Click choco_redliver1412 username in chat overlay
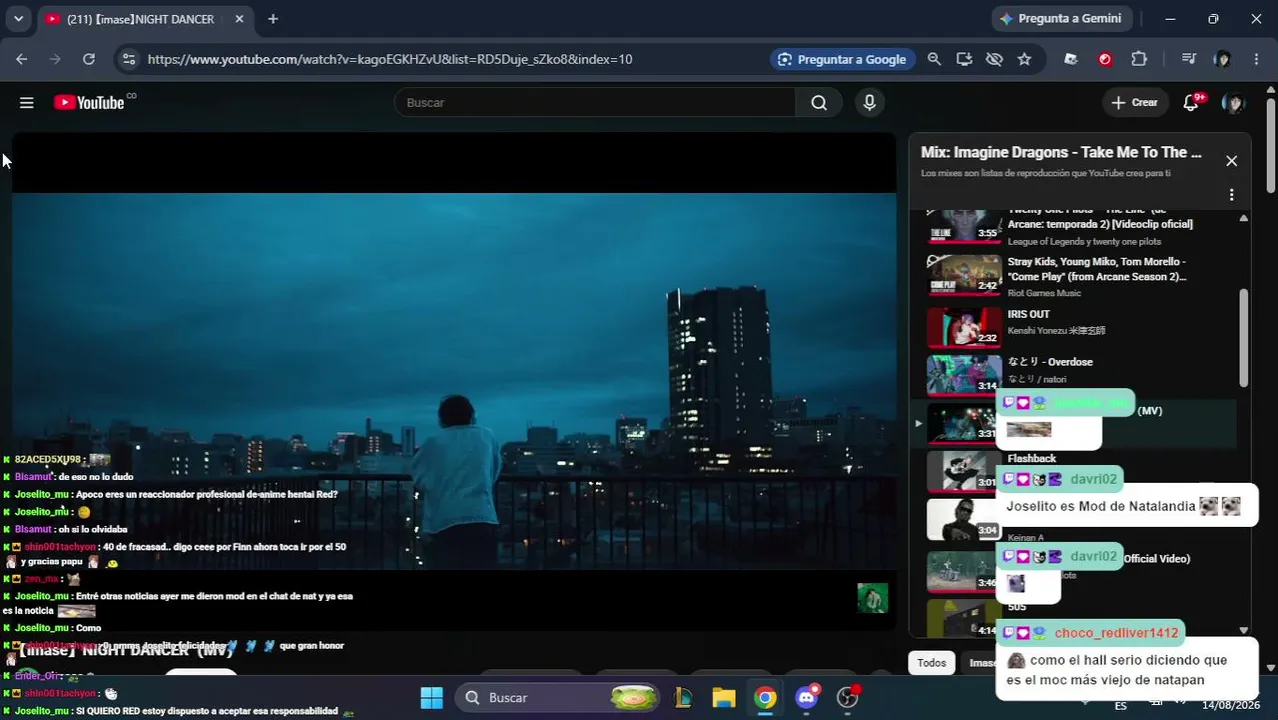The image size is (1278, 720). tap(1116, 633)
